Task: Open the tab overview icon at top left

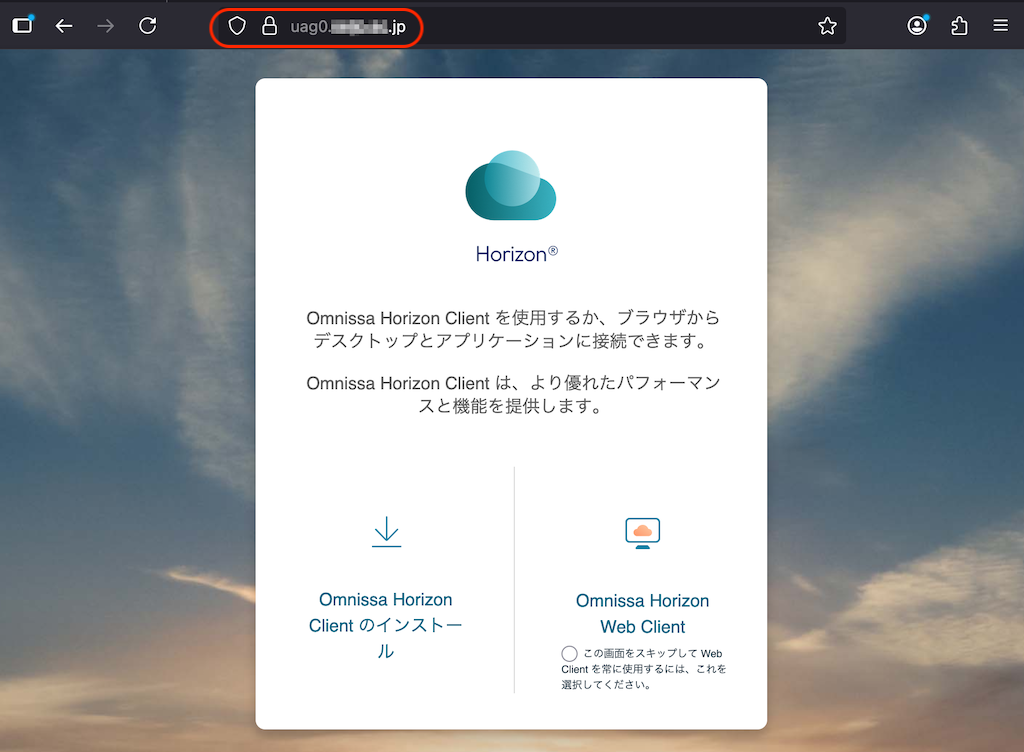Action: click(x=21, y=26)
